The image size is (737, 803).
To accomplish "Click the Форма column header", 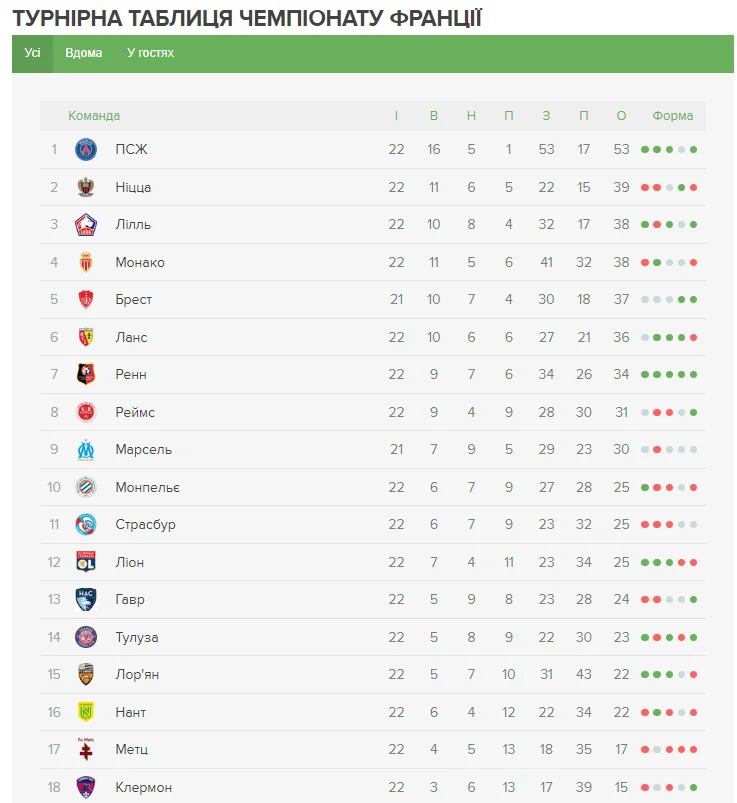I will (672, 116).
